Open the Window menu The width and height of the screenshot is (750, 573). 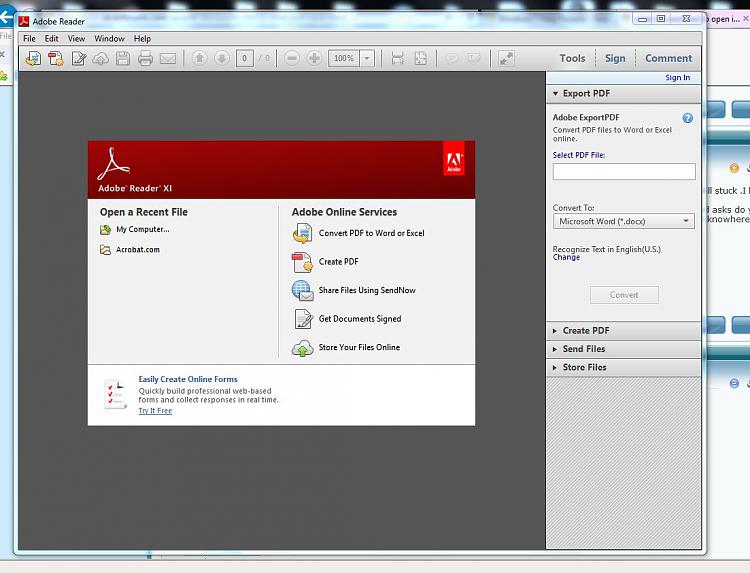pyautogui.click(x=110, y=39)
